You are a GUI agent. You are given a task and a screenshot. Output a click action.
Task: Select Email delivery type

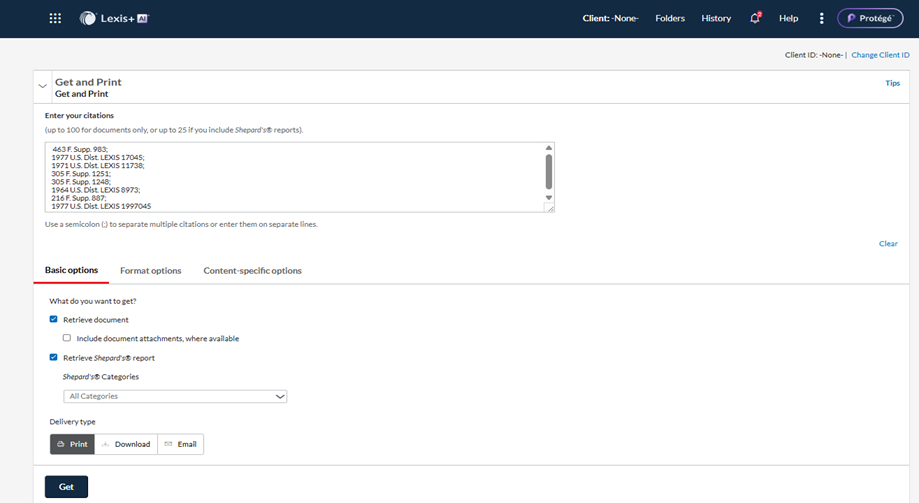(180, 444)
